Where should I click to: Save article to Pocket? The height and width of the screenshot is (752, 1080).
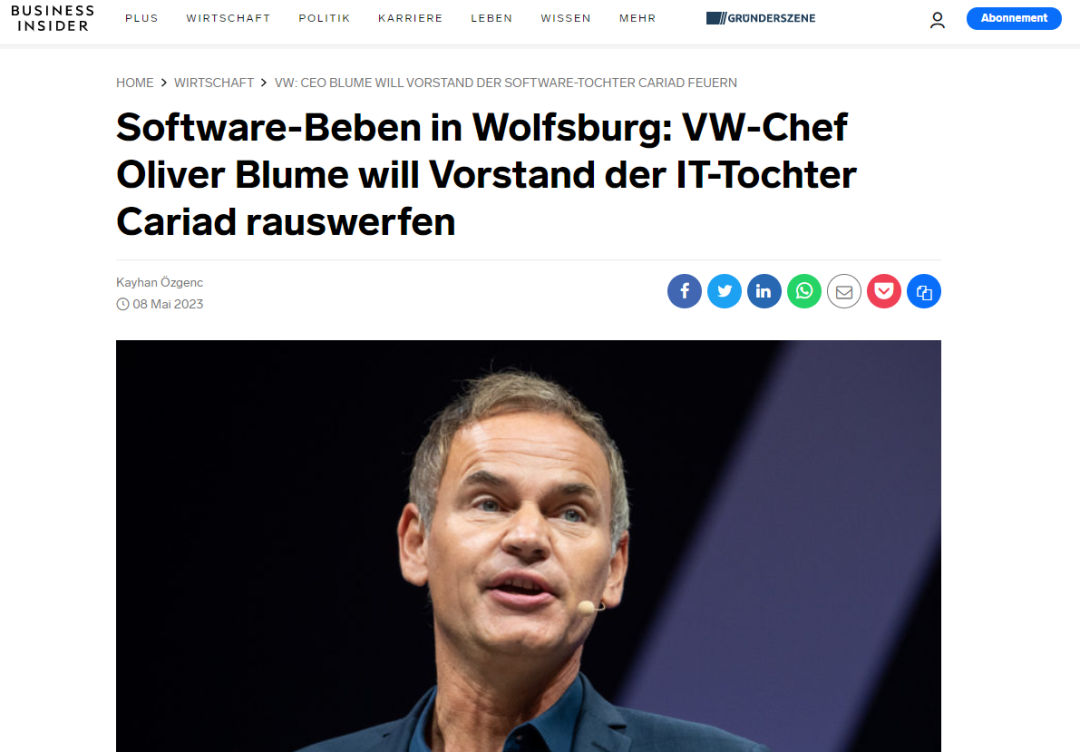[x=884, y=291]
